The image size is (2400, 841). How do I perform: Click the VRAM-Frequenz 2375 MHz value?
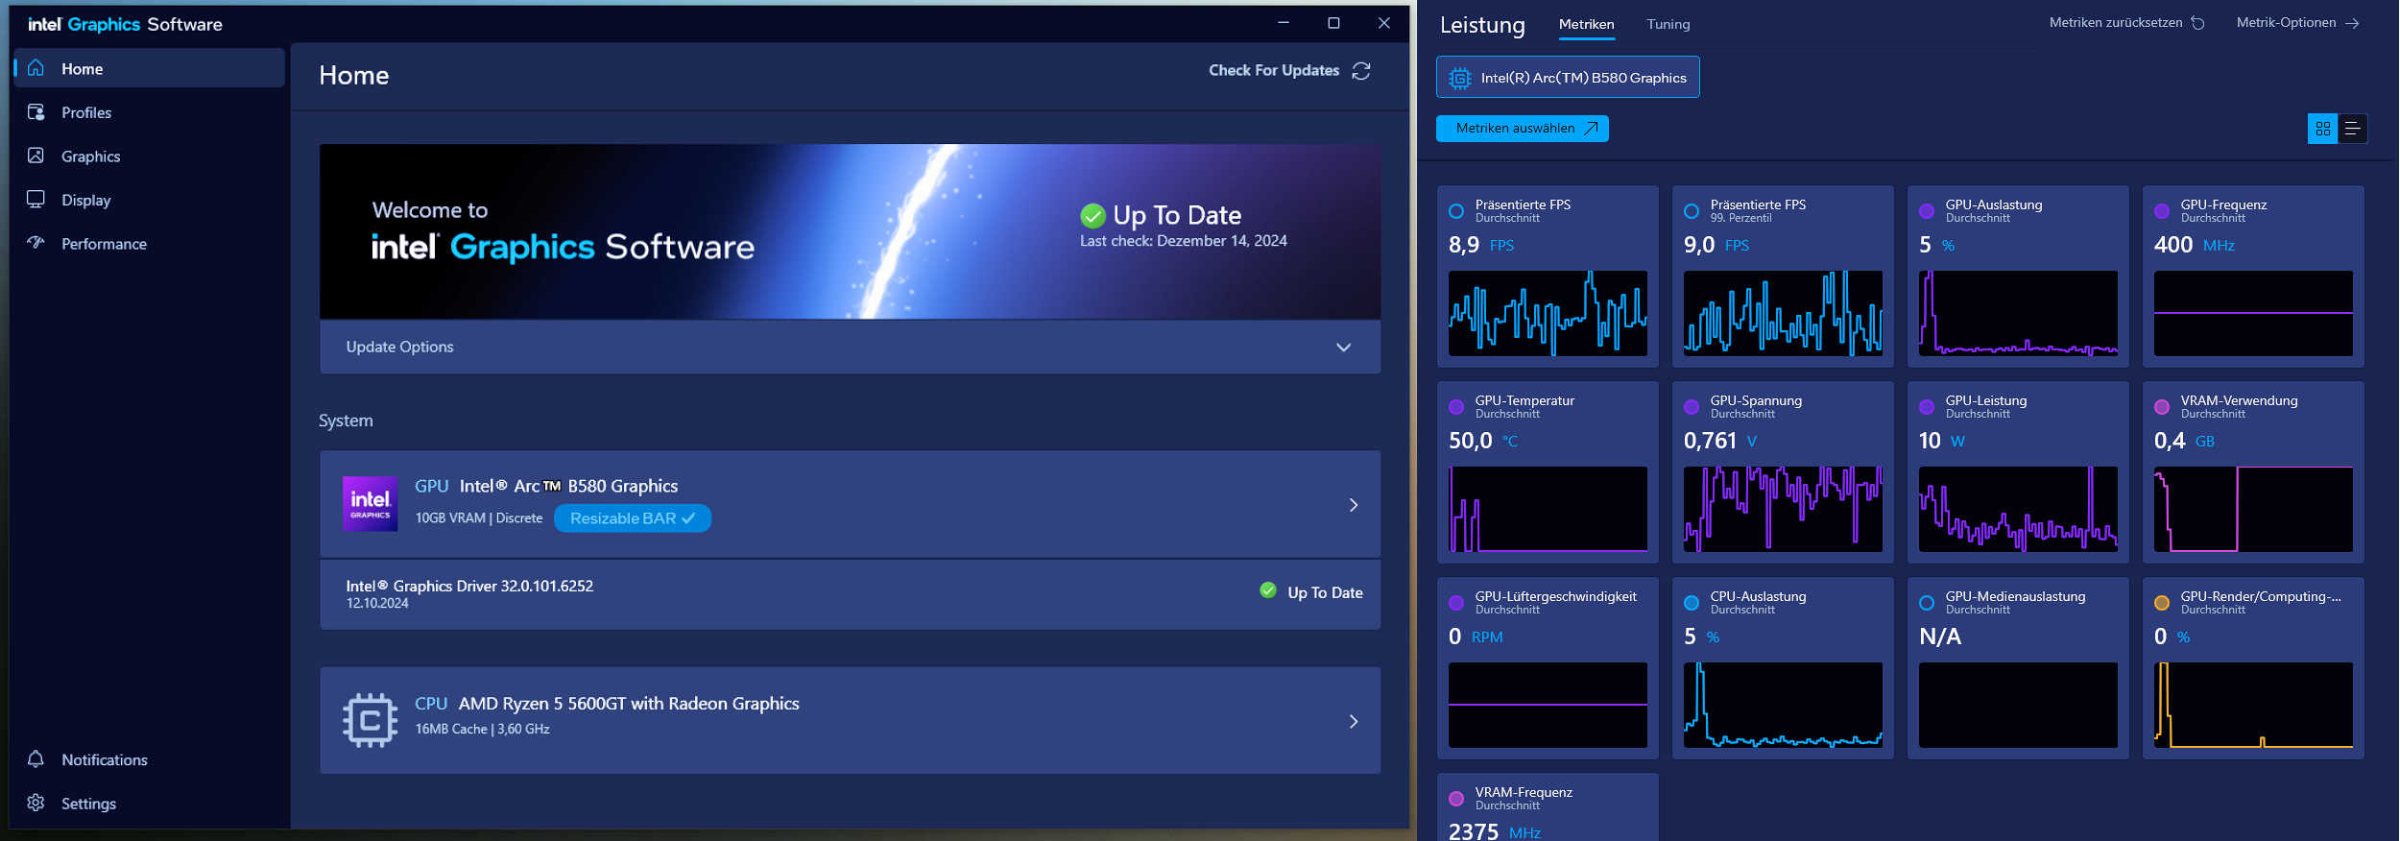click(1494, 831)
